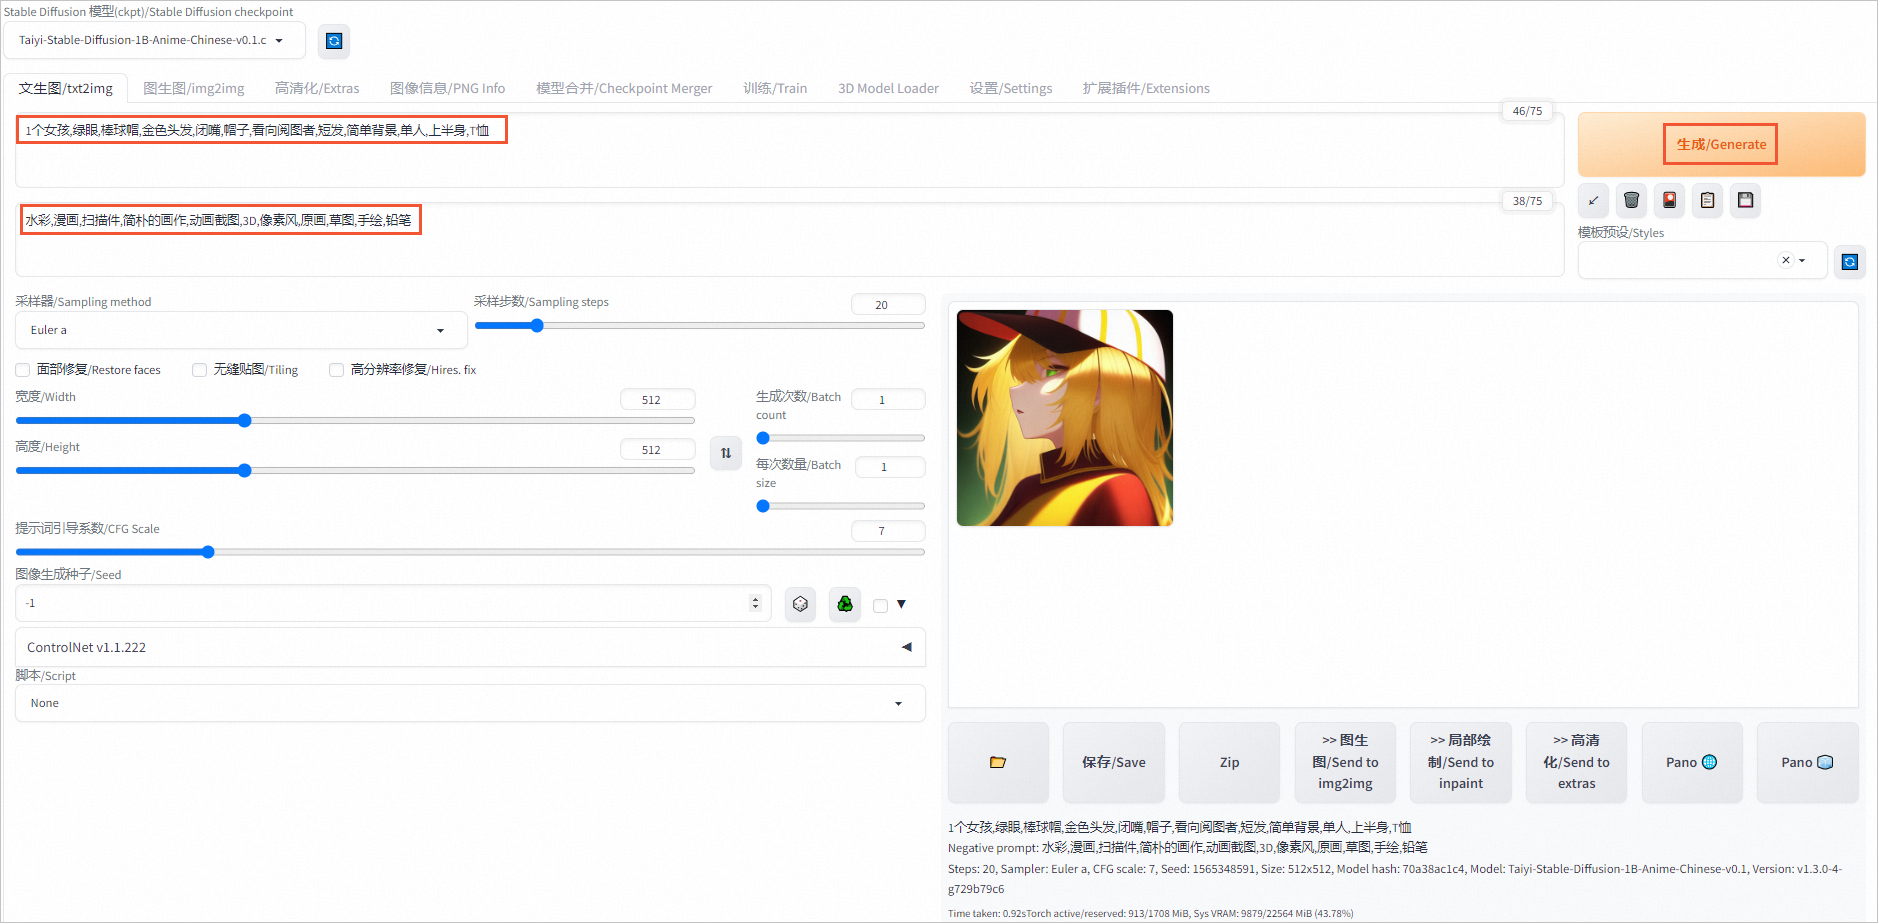Open the Pano viewer with the cube icon
The width and height of the screenshot is (1878, 923).
point(1807,762)
